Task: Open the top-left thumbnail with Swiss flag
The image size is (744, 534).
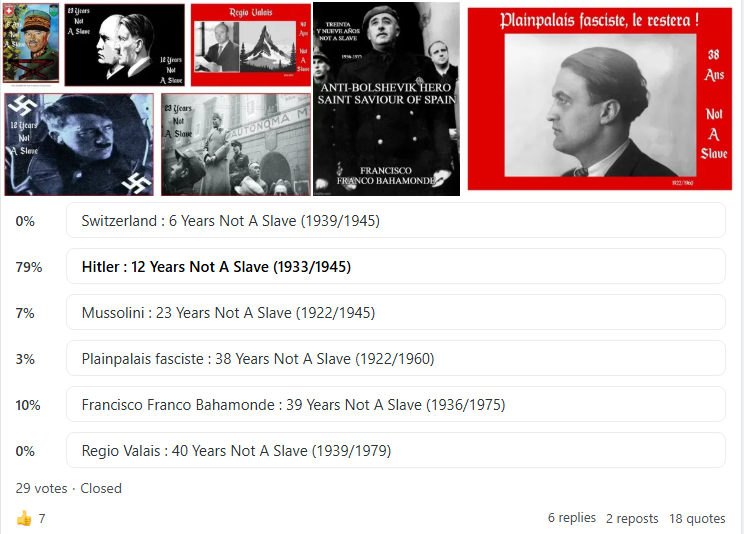Action: click(x=31, y=44)
